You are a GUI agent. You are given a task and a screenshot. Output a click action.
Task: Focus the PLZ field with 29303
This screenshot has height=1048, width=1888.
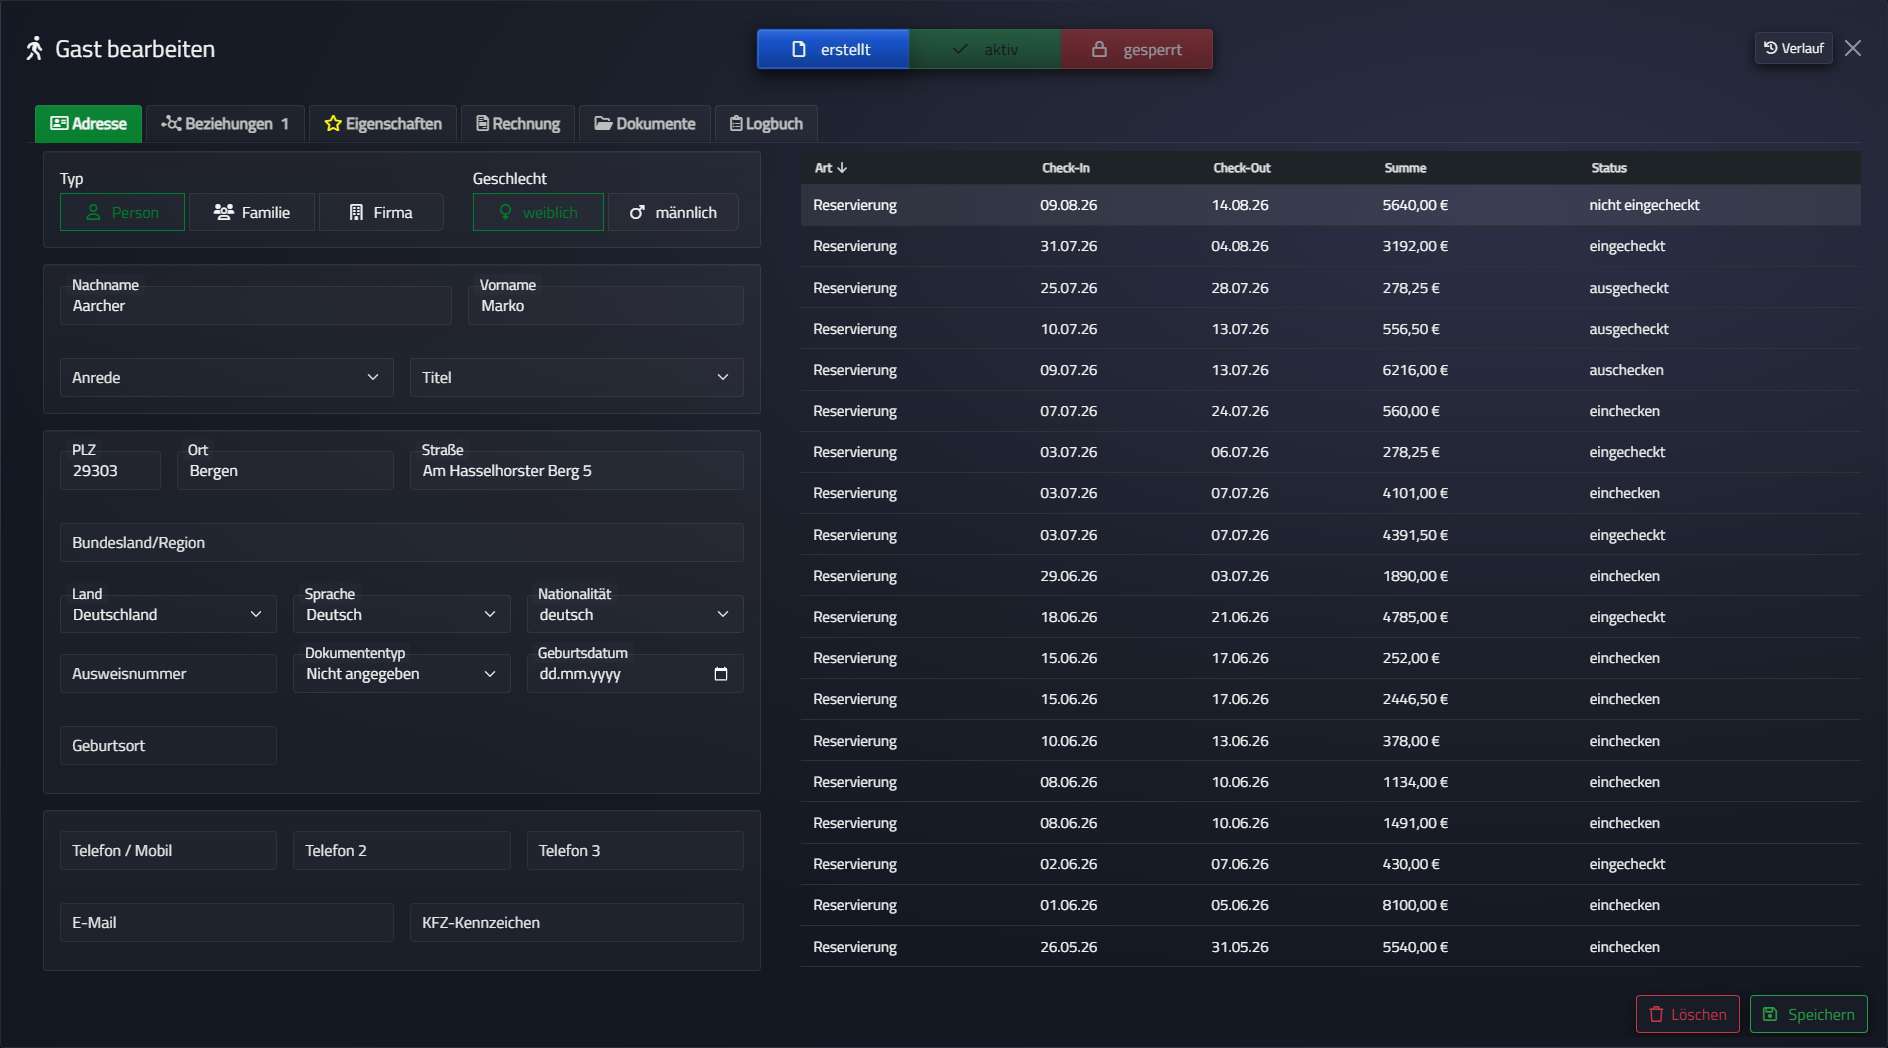(x=110, y=470)
